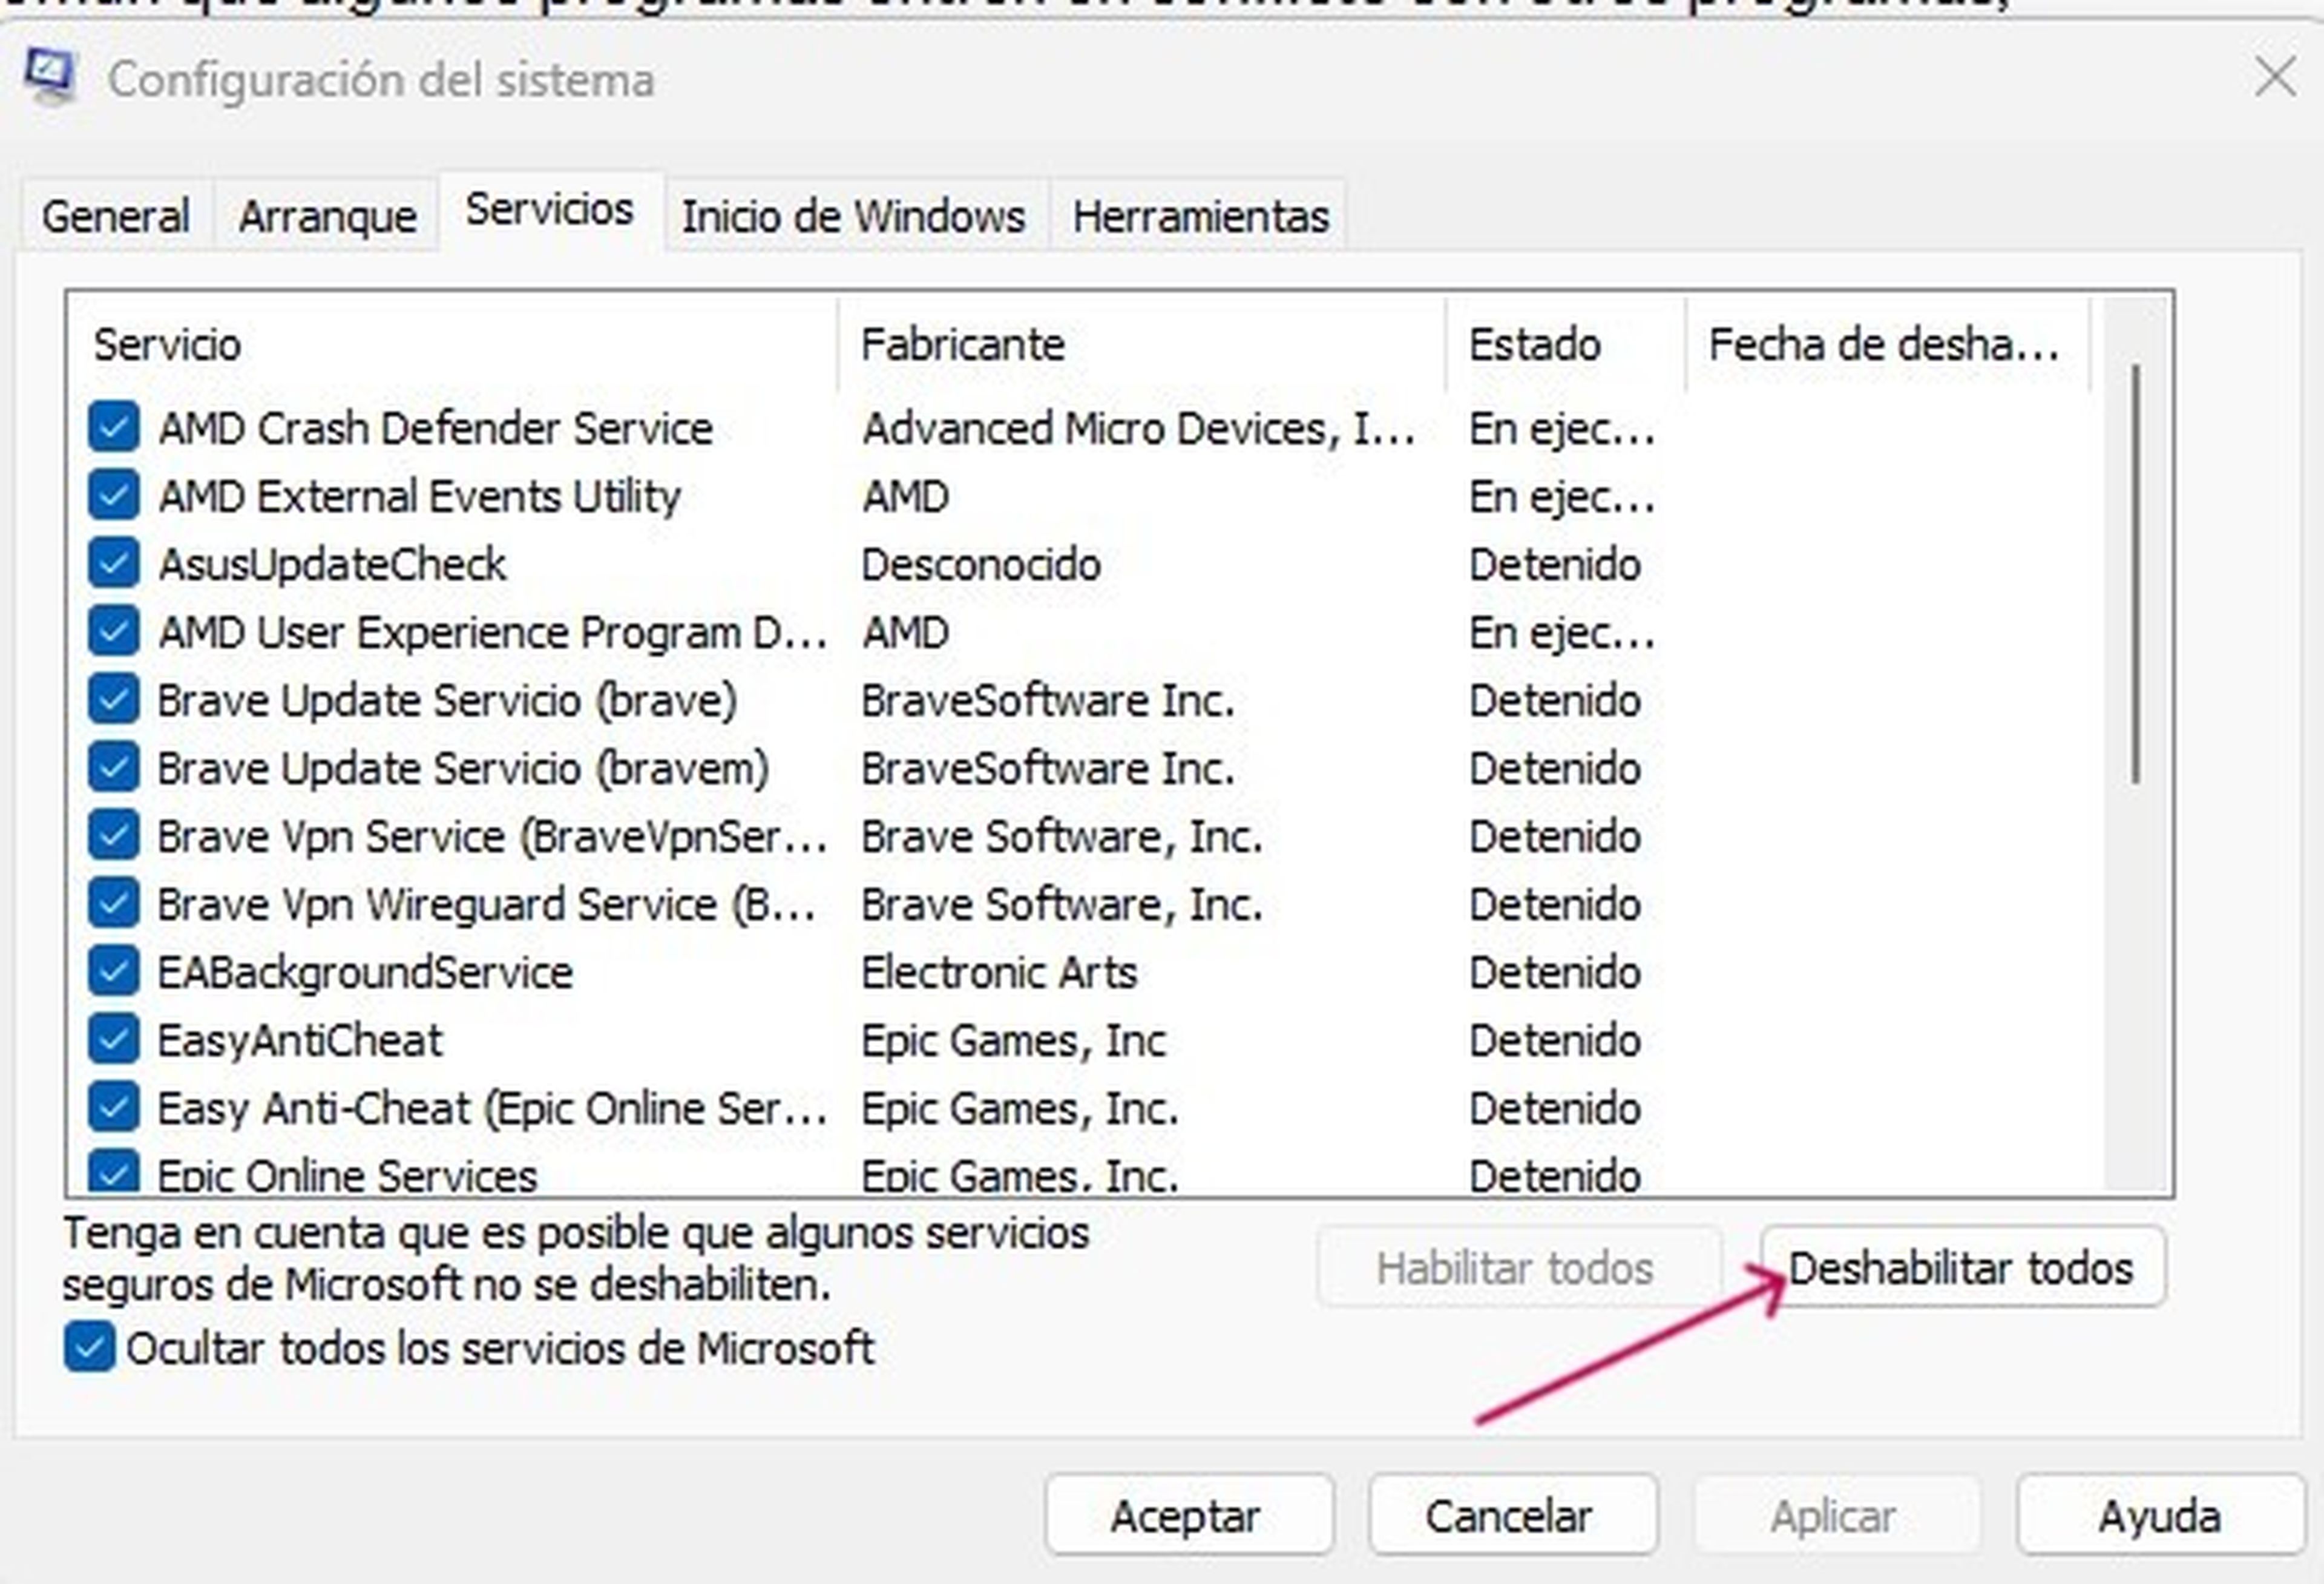Screen dimensions: 2324x1584
Task: Click En ejec… status of AMD Crash Defender
Action: pyautogui.click(x=1561, y=429)
